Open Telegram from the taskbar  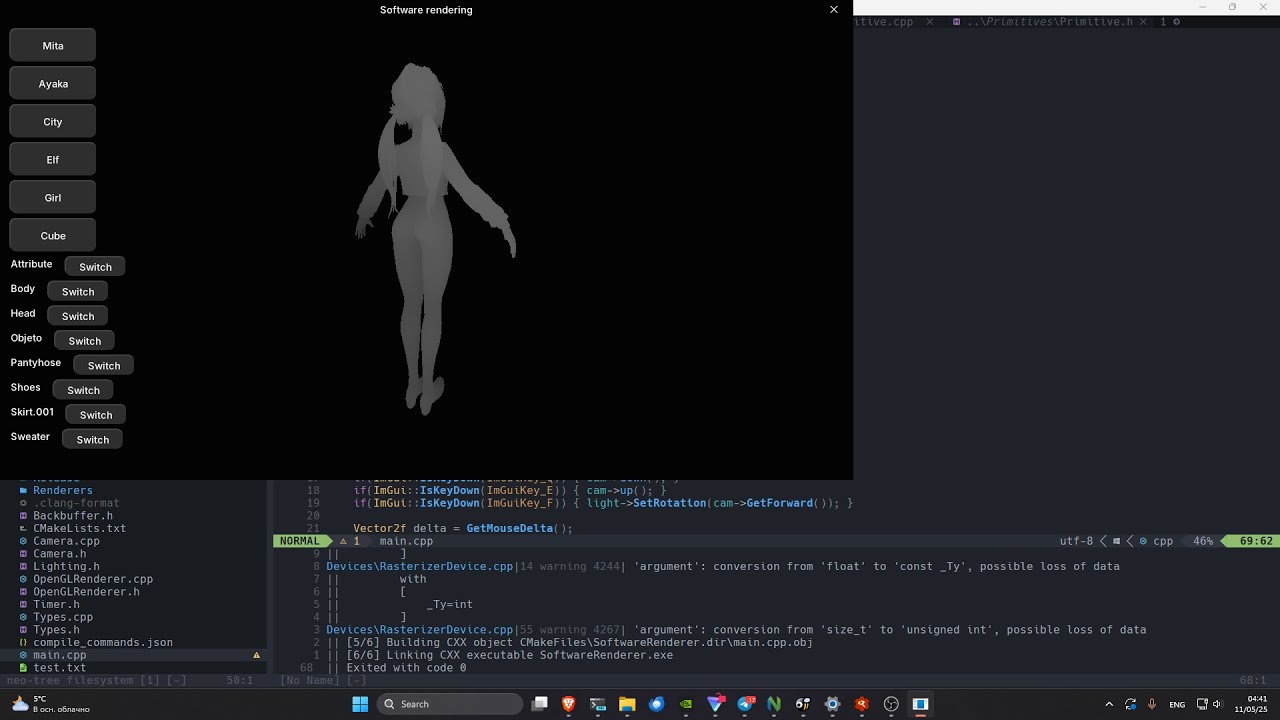click(745, 704)
